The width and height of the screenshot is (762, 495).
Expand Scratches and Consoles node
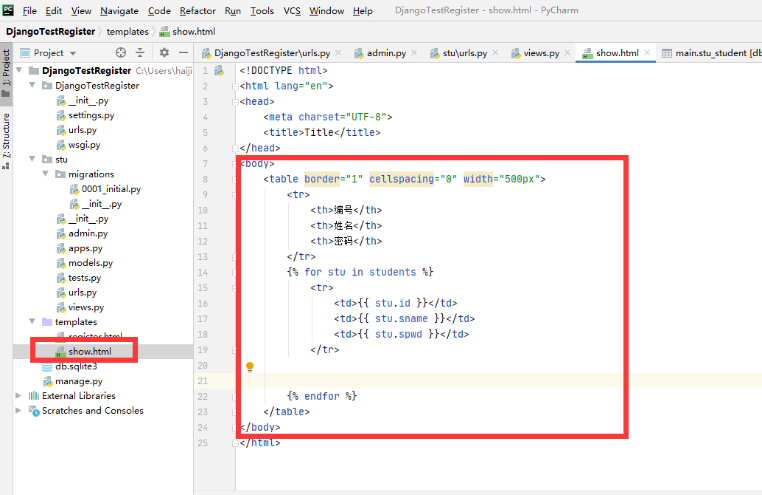click(18, 410)
